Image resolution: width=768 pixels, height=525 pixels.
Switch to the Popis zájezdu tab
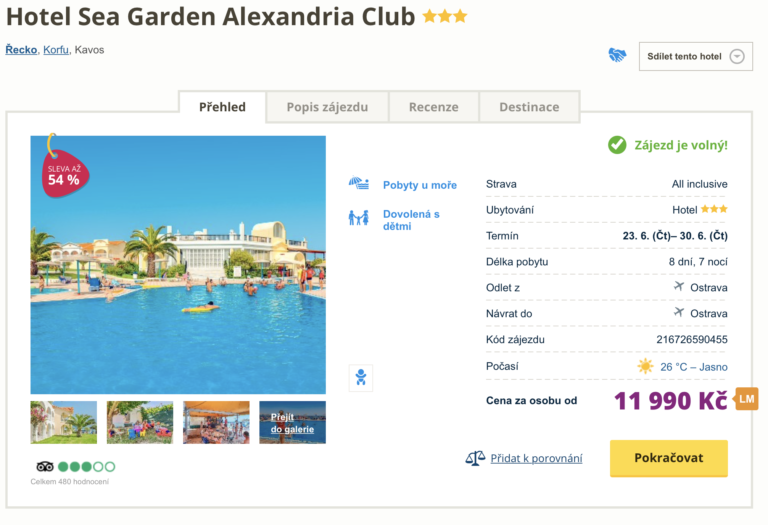pyautogui.click(x=327, y=107)
